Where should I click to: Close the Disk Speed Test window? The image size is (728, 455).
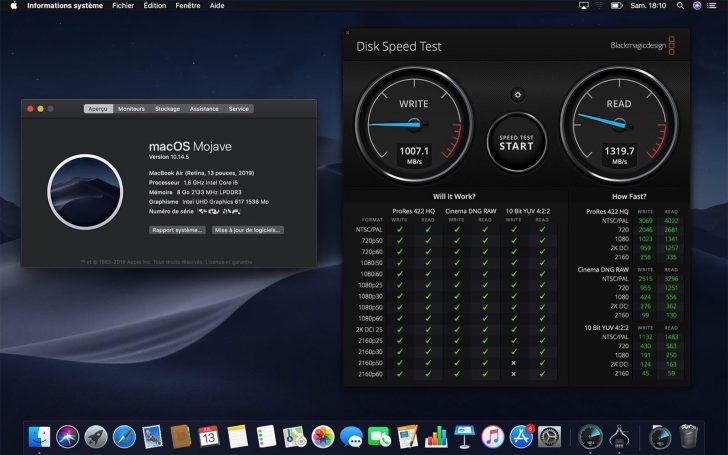347,32
